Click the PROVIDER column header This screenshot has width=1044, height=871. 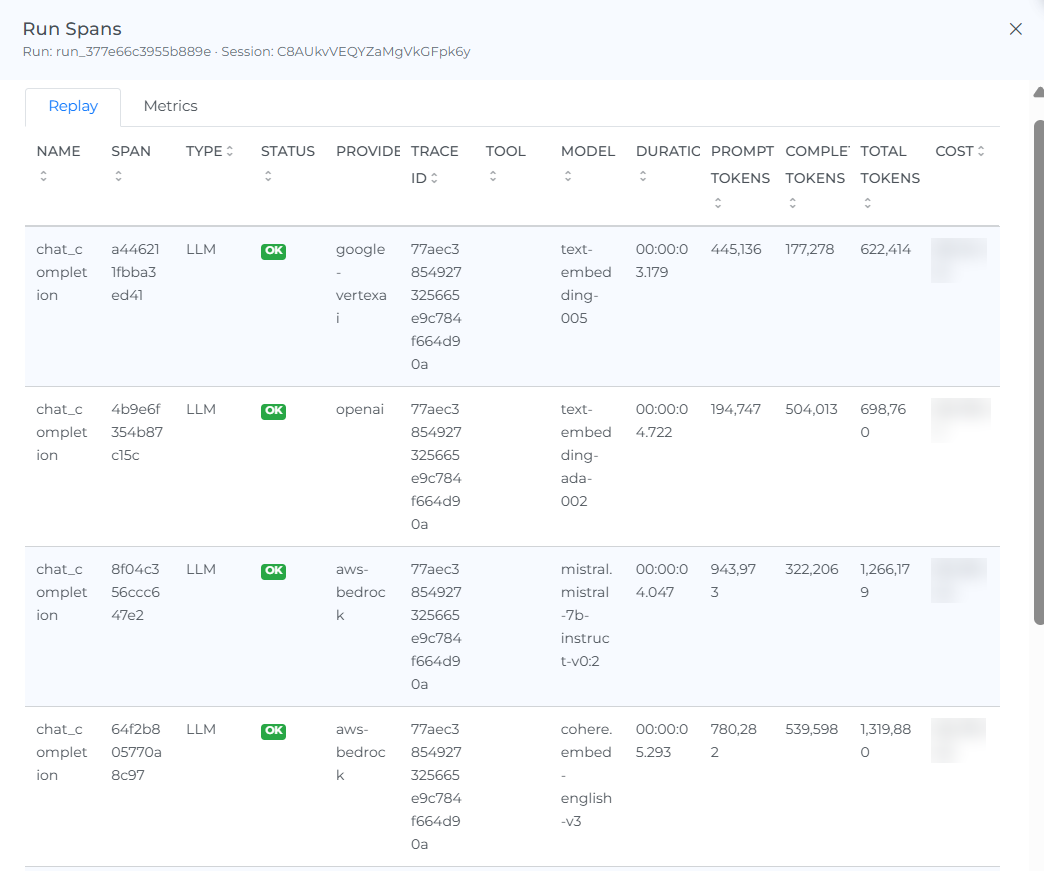point(368,151)
